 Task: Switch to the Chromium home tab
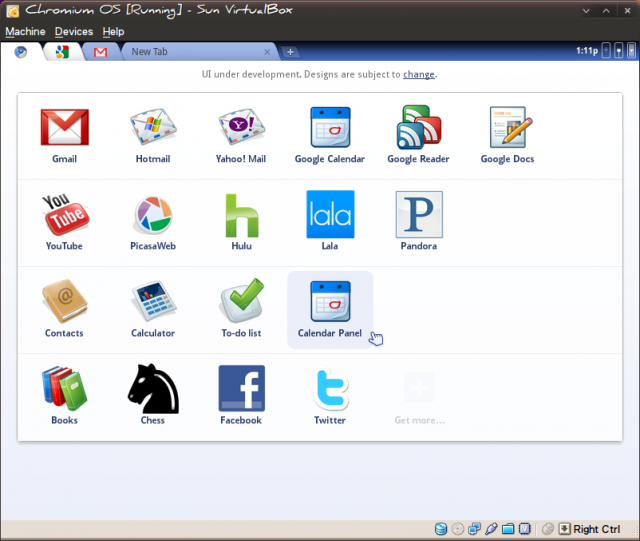(21, 52)
